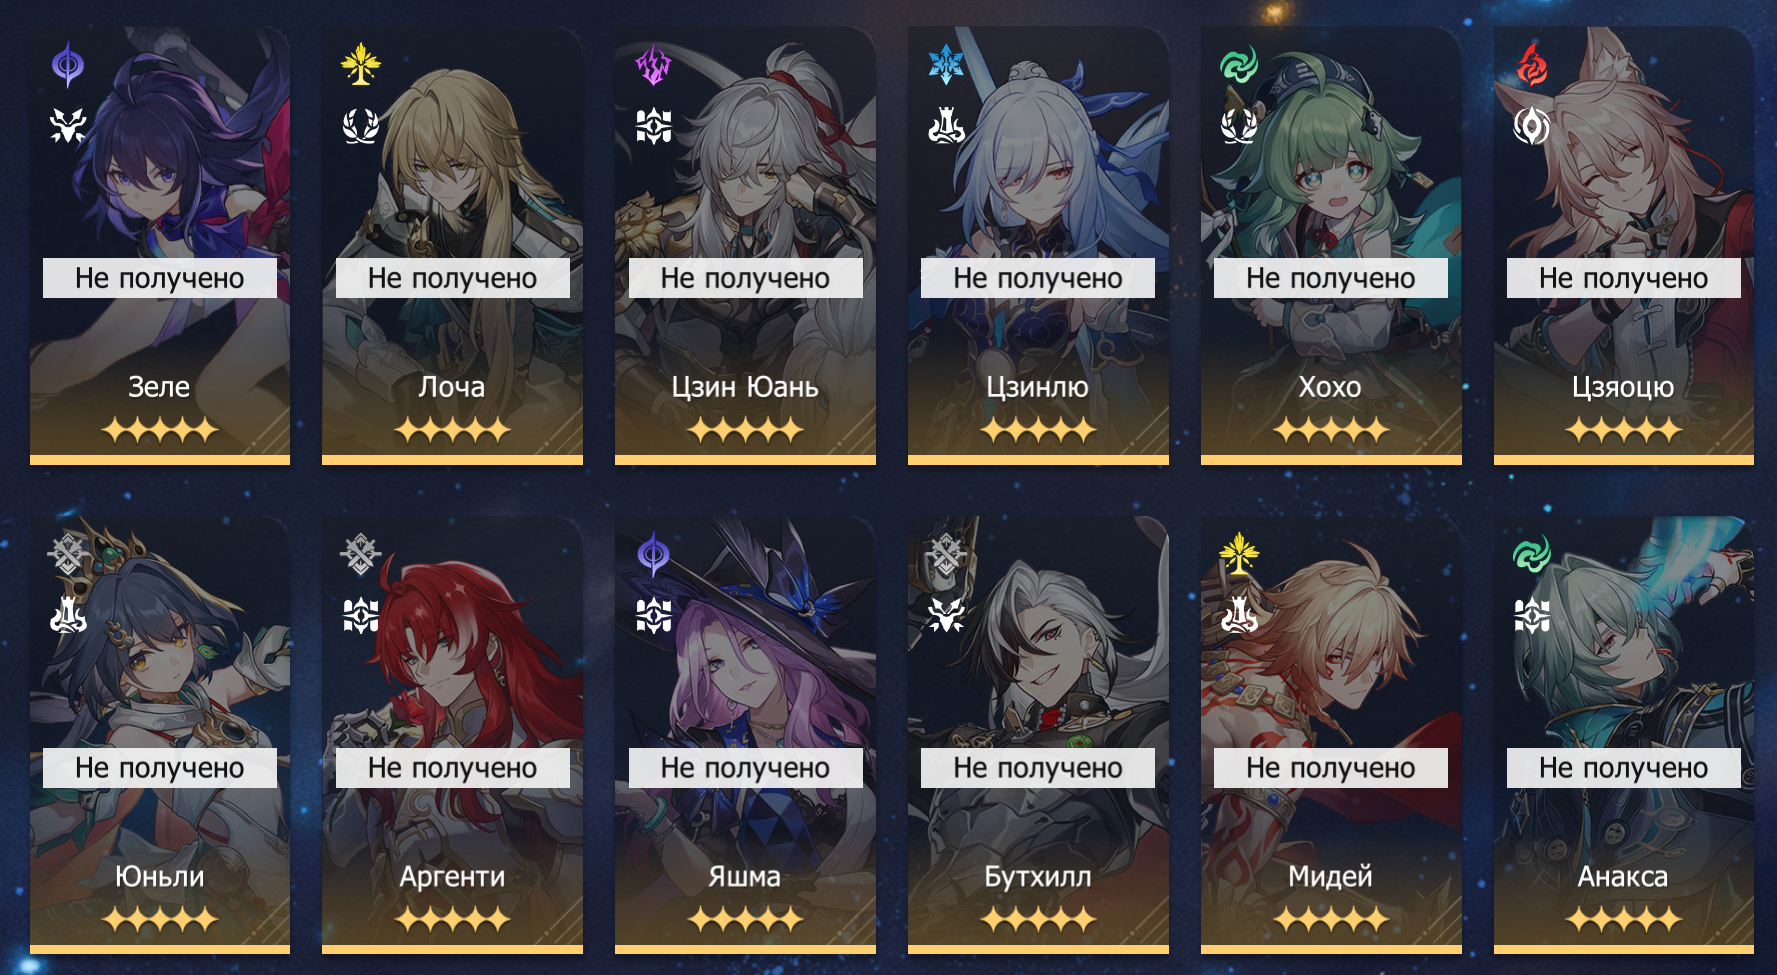Image resolution: width=1777 pixels, height=975 pixels.
Task: Click the Destruction path icon on Мидей card
Action: [1239, 615]
